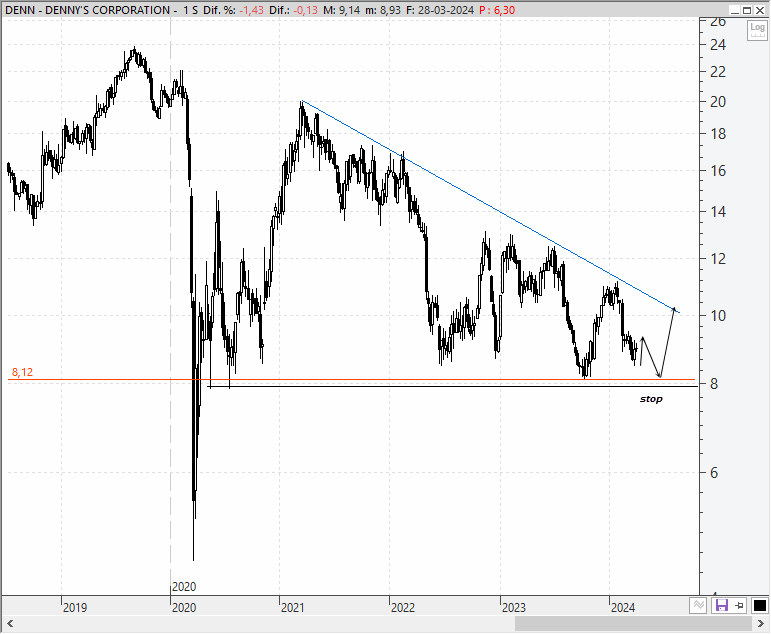The height and width of the screenshot is (634, 771).
Task: Close the DENN chart window
Action: pyautogui.click(x=760, y=10)
